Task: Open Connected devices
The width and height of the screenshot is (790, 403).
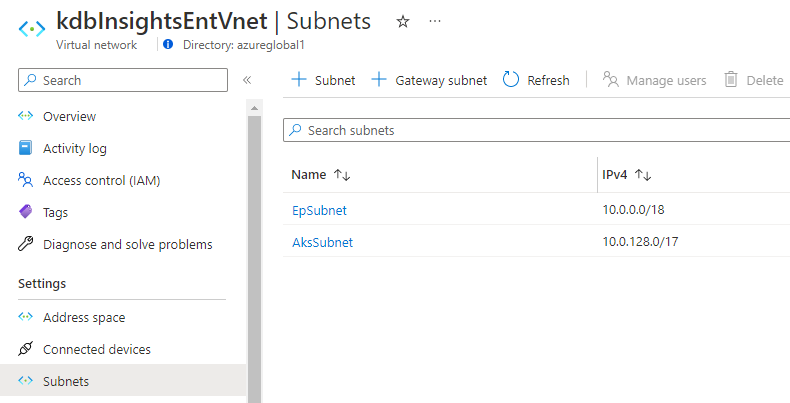Action: tap(97, 350)
